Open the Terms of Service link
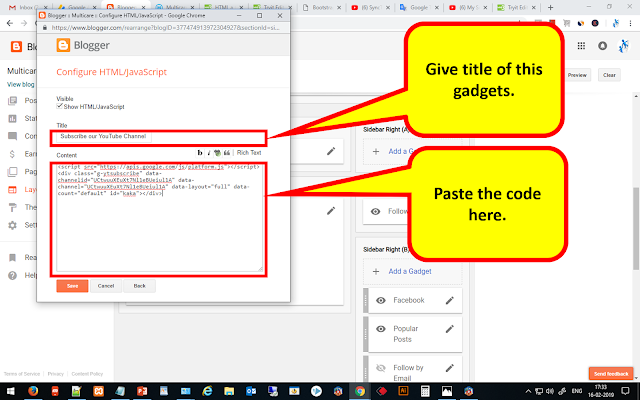640x400 pixels. pos(22,374)
